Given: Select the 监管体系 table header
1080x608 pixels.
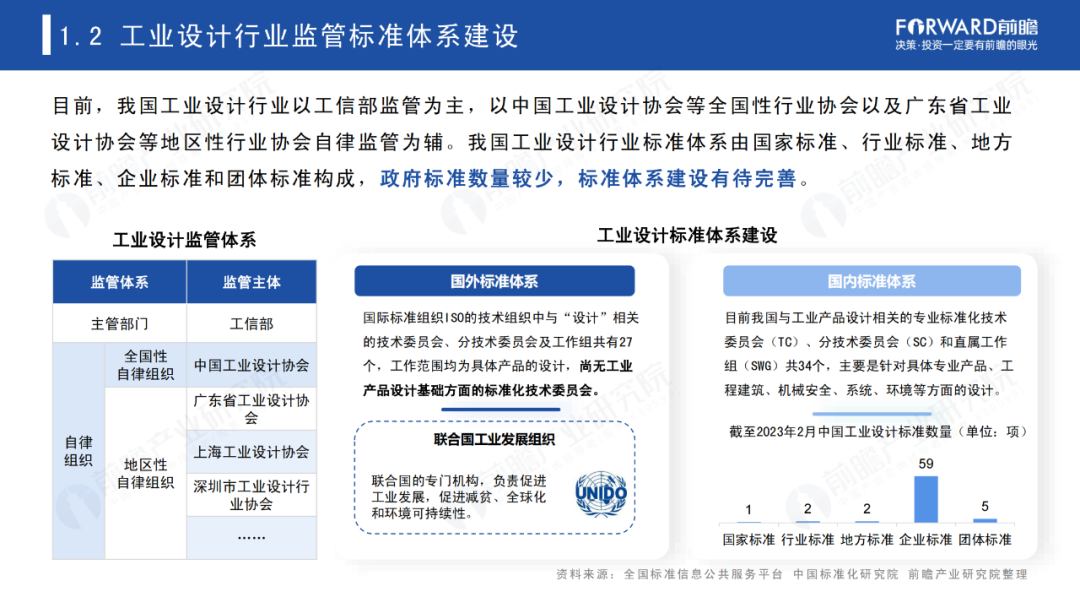Looking at the screenshot, I should (120, 282).
